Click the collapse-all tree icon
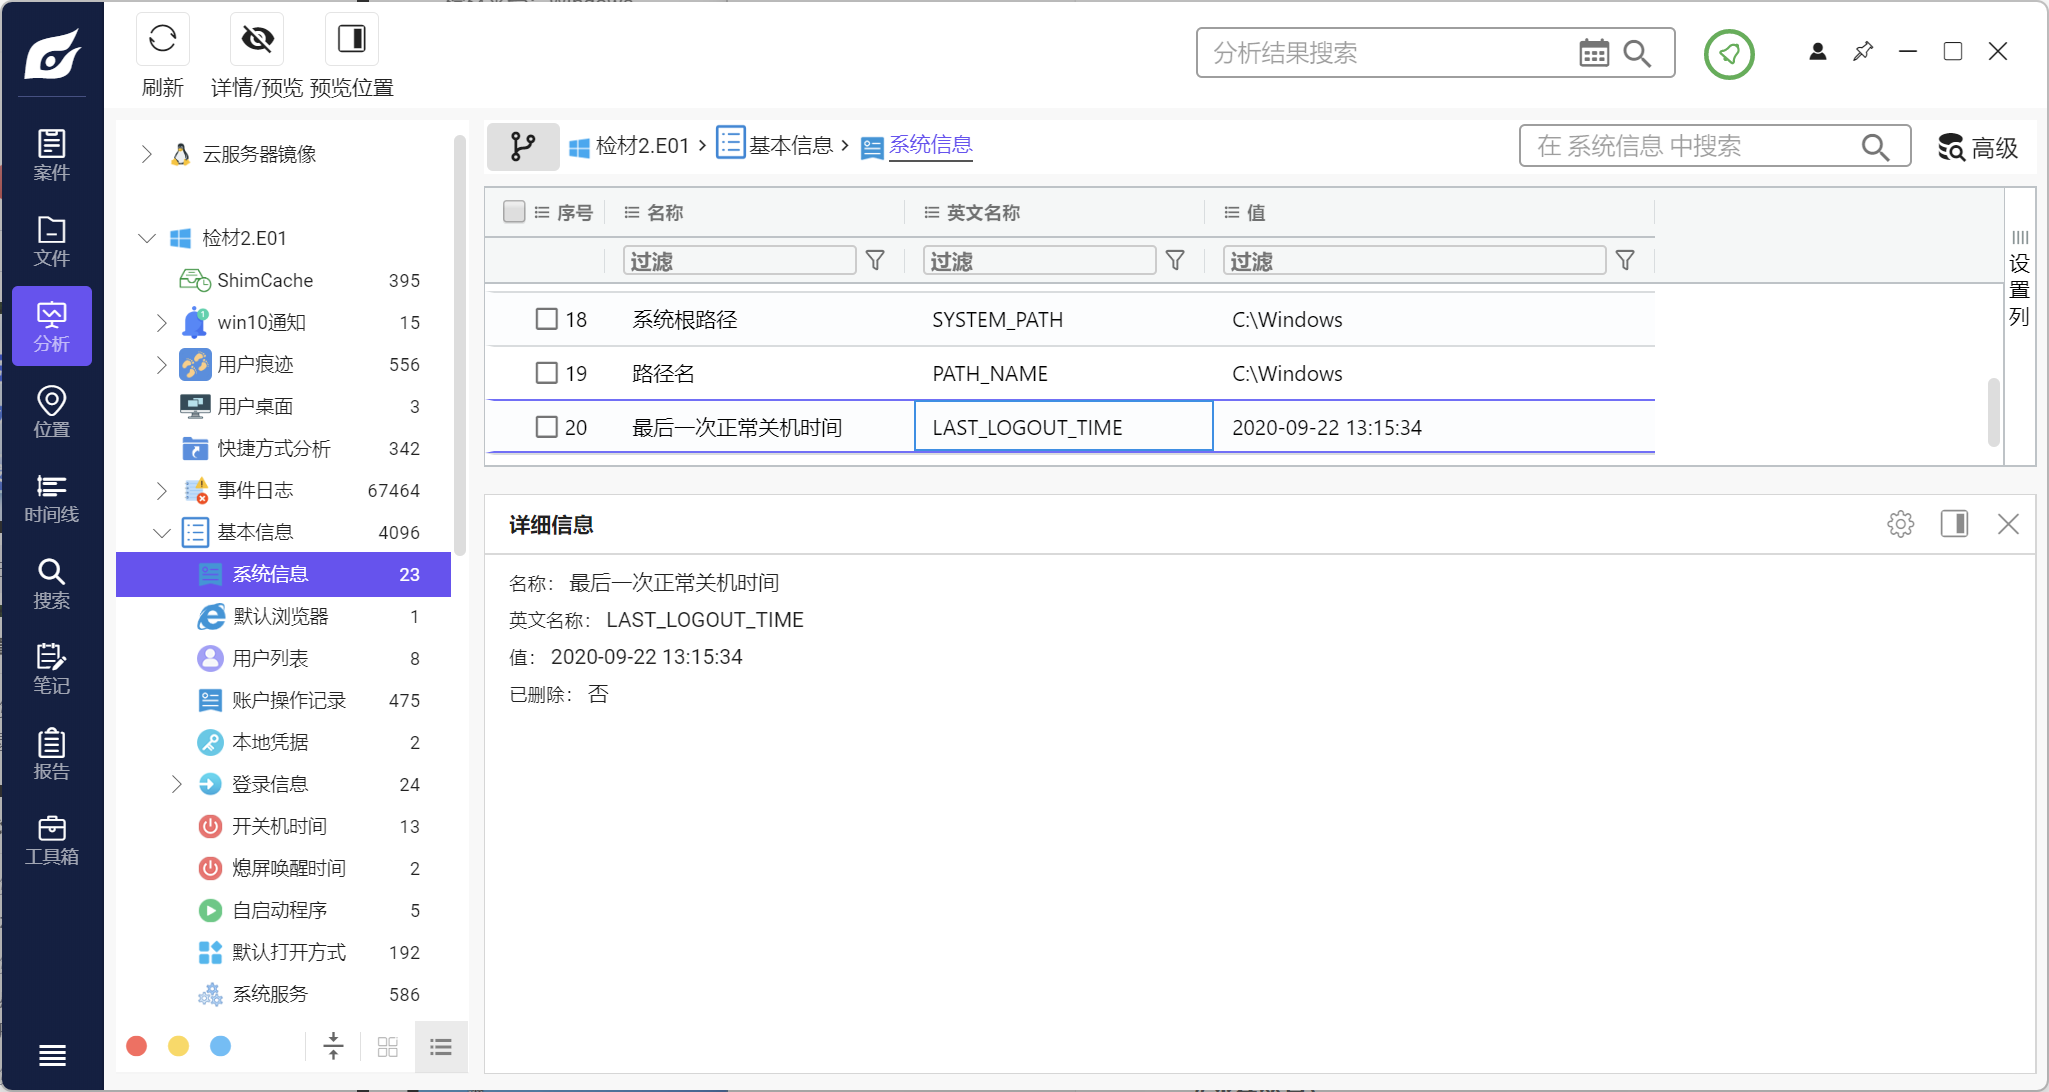 point(334,1047)
